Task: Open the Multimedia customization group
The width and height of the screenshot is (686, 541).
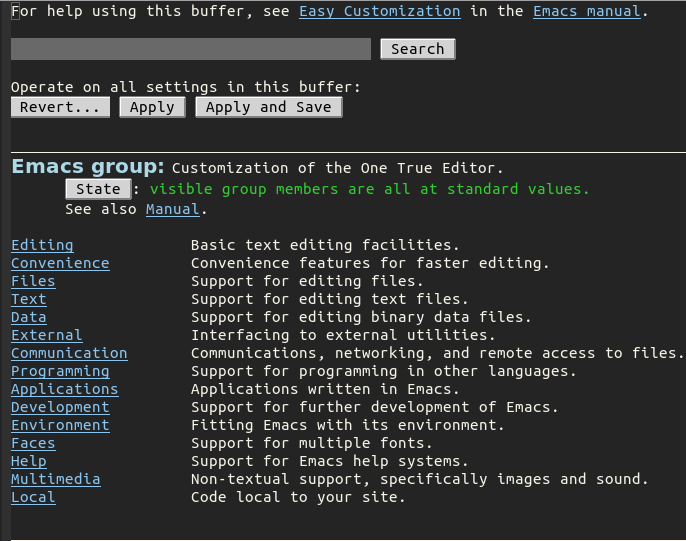Action: pos(56,479)
